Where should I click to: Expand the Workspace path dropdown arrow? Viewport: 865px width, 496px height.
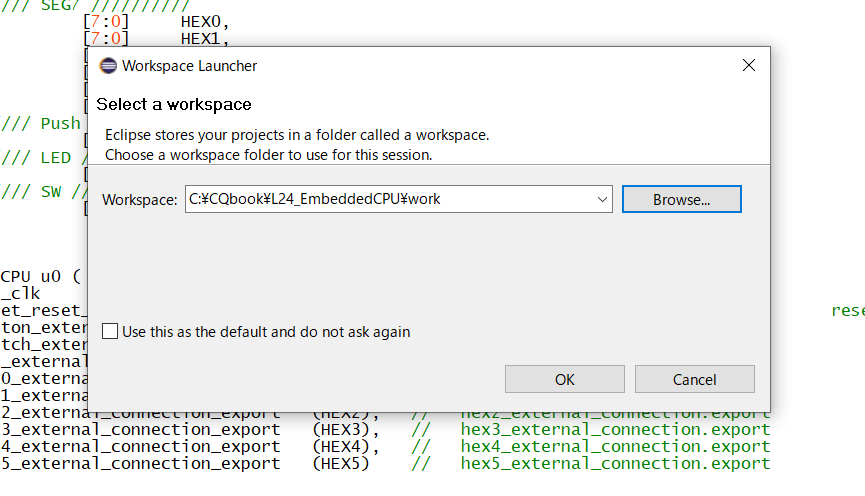click(602, 199)
